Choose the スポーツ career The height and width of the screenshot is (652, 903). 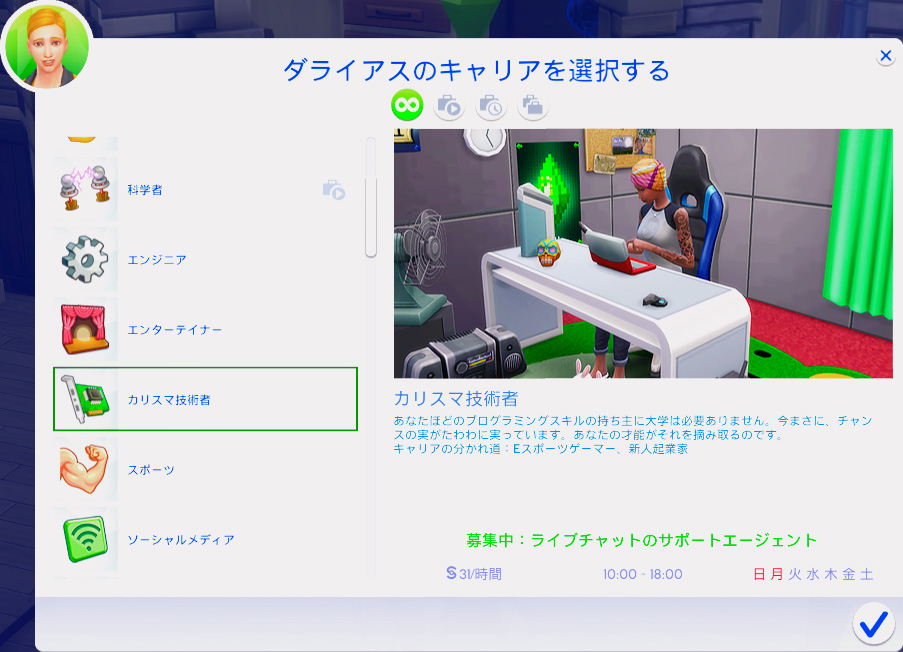(205, 469)
